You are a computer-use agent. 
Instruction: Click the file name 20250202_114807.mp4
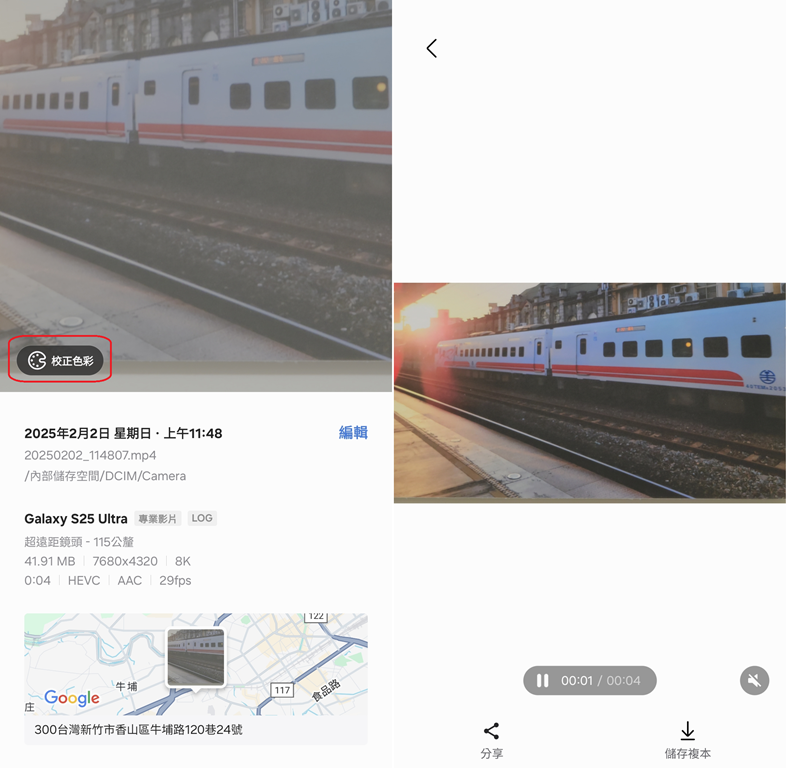[x=90, y=455]
